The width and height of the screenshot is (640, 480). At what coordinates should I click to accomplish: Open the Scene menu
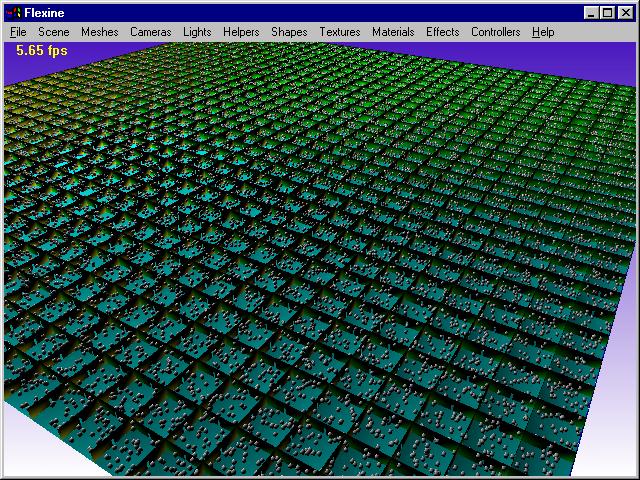click(53, 32)
